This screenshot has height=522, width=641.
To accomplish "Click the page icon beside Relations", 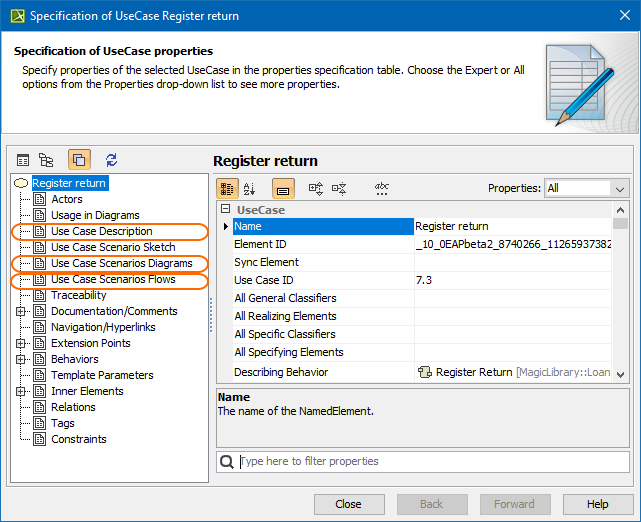I will coord(39,407).
